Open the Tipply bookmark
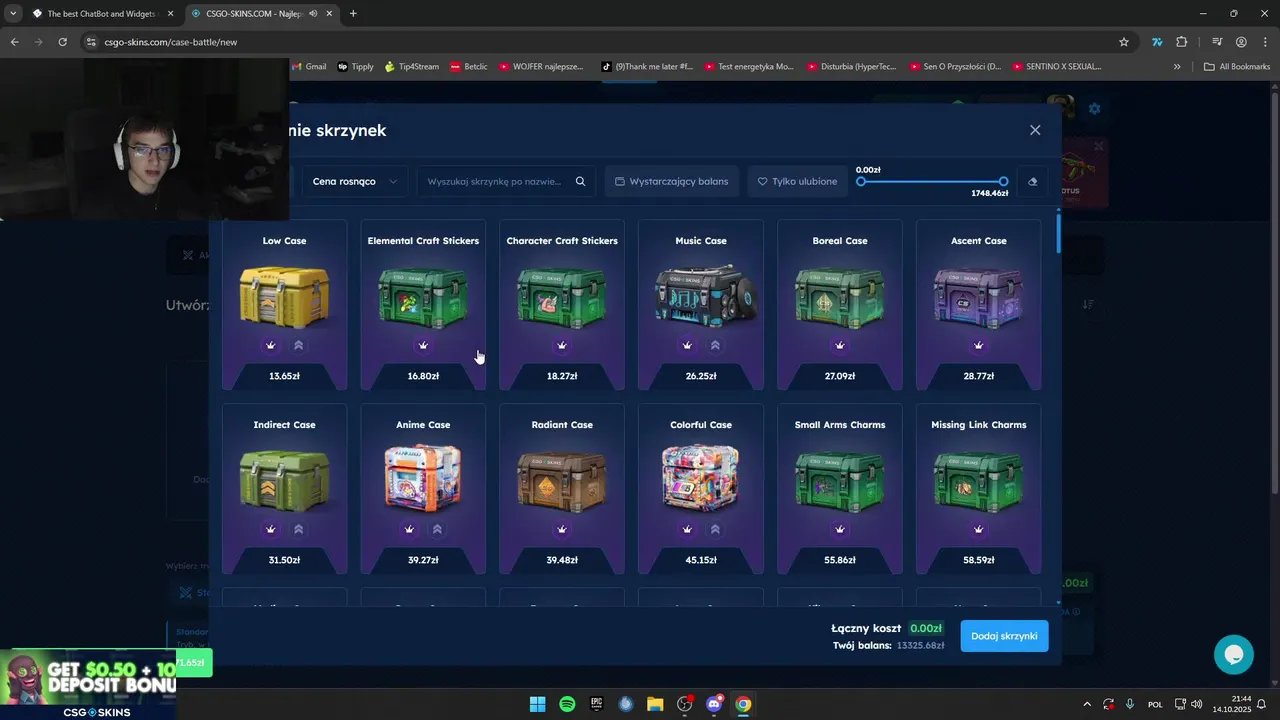This screenshot has height=720, width=1280. 356,67
